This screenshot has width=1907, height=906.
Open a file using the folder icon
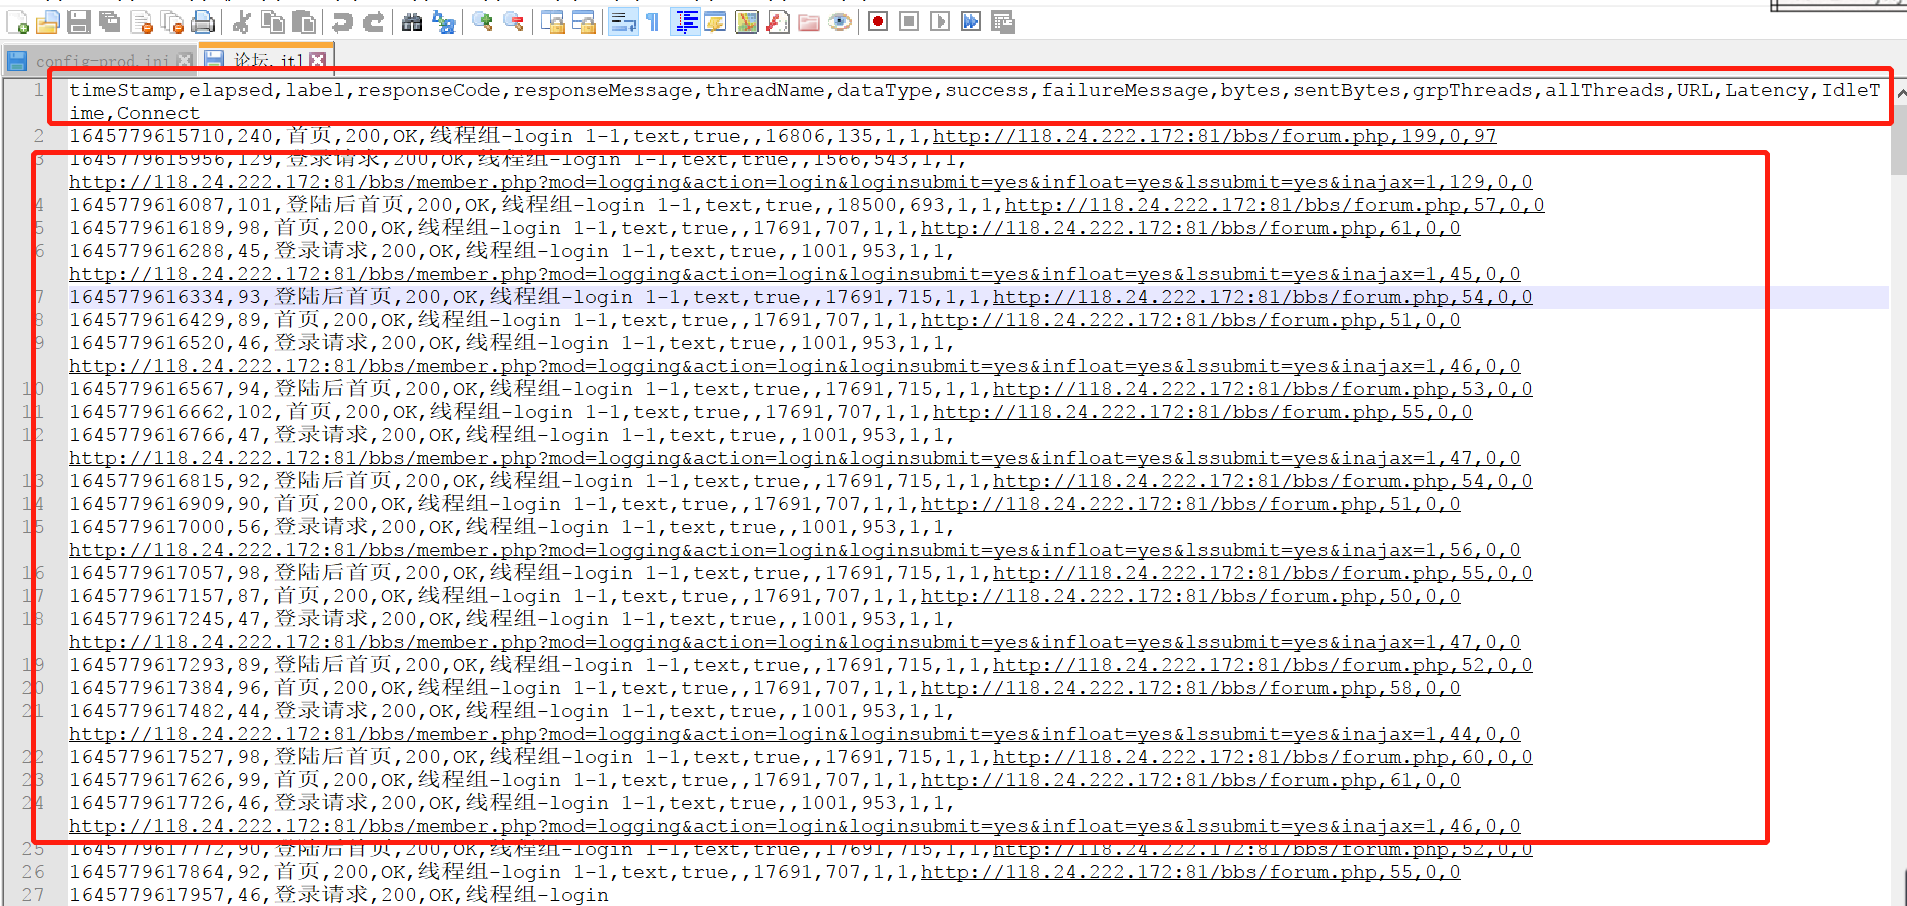[47, 22]
